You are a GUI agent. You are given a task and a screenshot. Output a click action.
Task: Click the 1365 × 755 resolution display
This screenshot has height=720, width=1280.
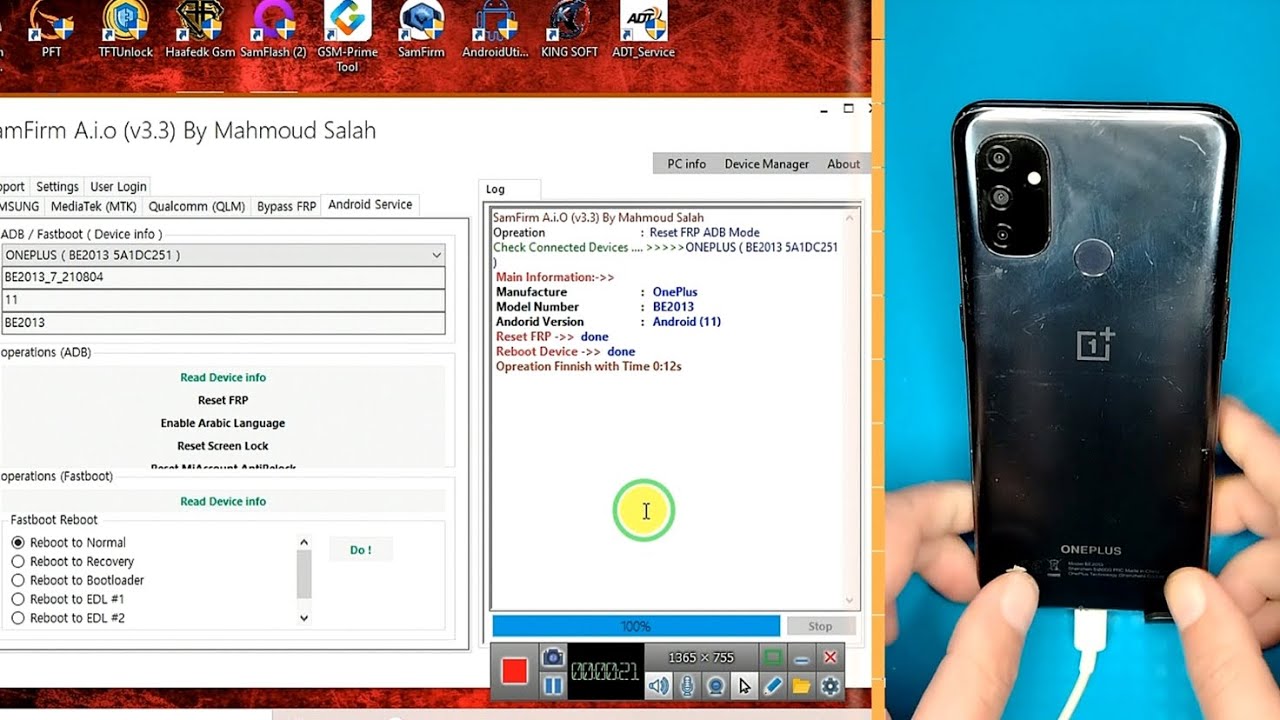coord(700,657)
